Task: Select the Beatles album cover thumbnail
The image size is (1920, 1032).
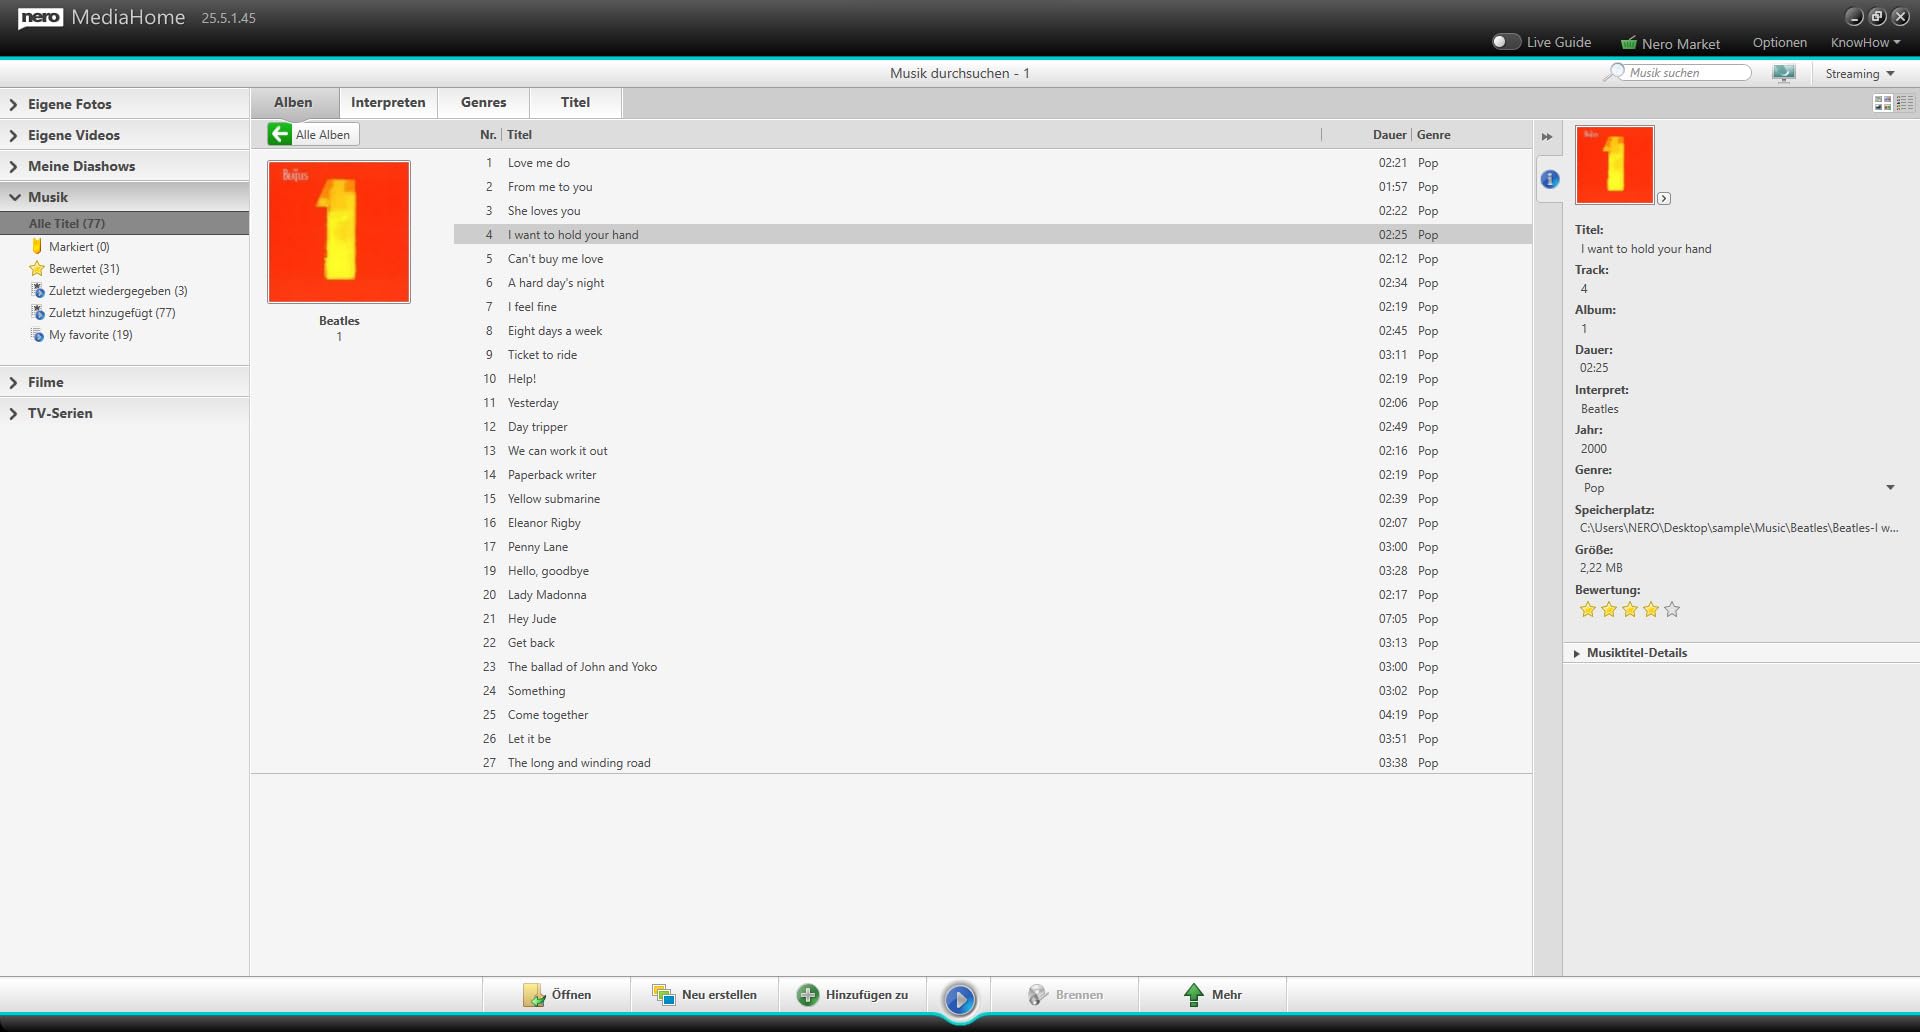Action: click(339, 232)
